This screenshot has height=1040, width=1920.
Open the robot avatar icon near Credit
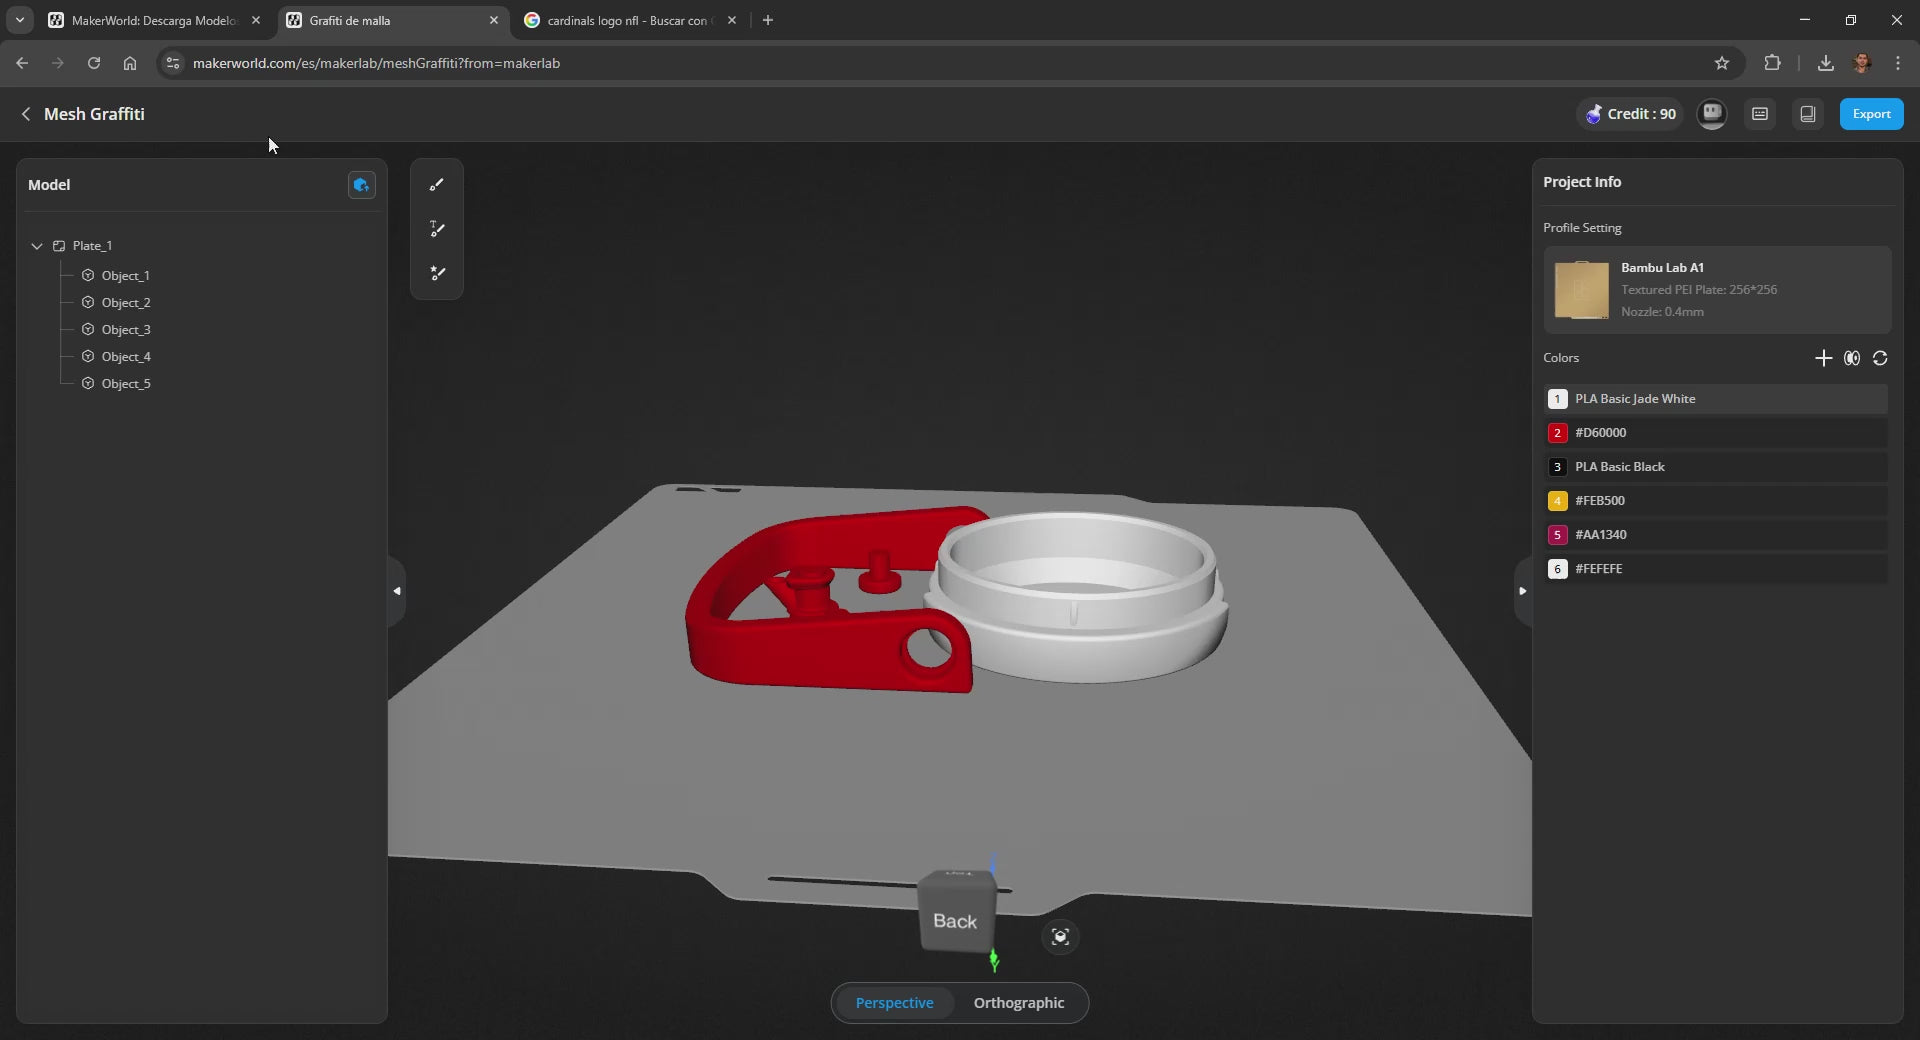(1712, 114)
